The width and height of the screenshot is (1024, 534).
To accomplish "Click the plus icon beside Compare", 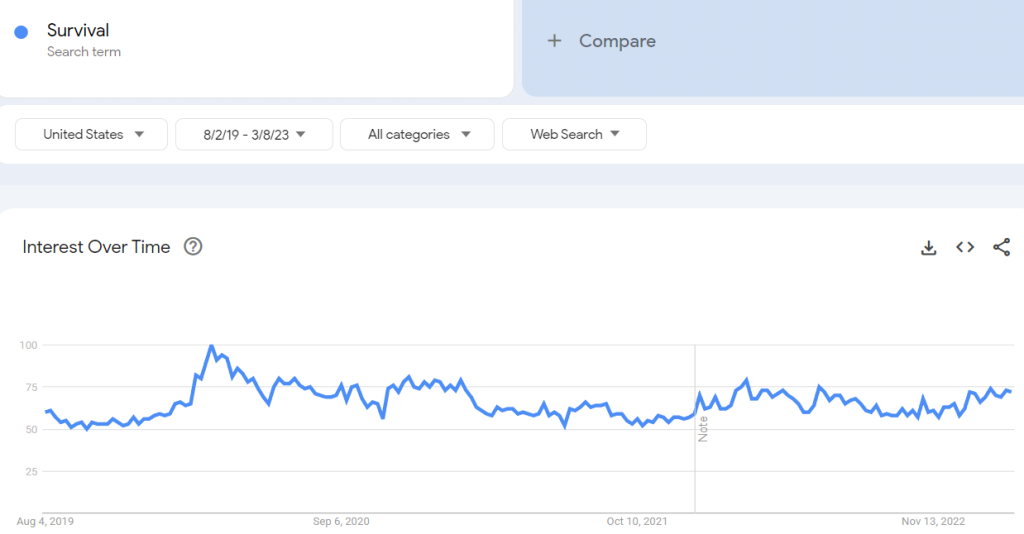I will pyautogui.click(x=554, y=41).
